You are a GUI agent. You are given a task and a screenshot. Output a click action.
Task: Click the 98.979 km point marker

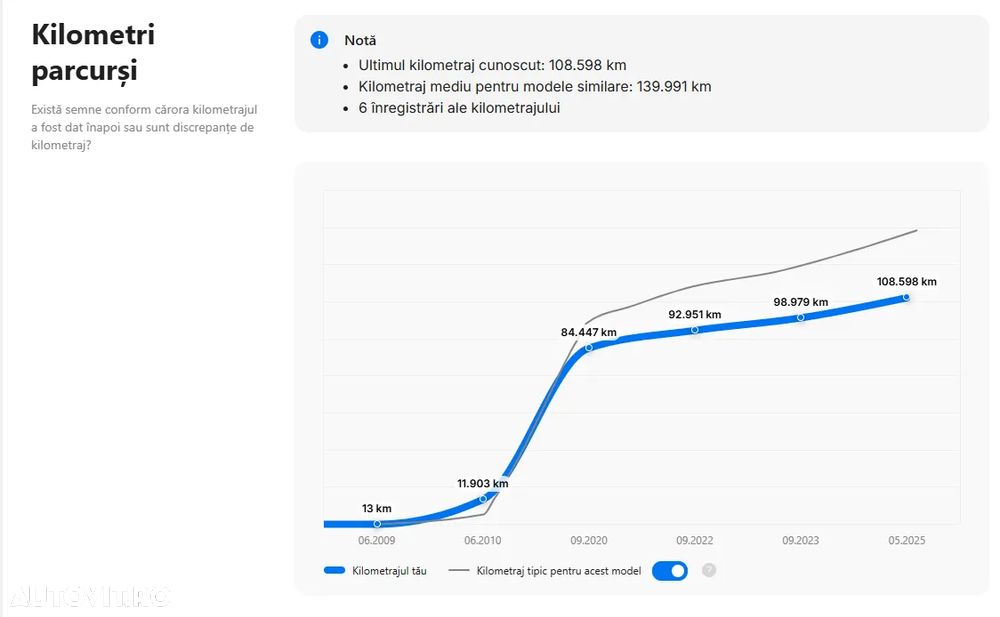tap(801, 317)
